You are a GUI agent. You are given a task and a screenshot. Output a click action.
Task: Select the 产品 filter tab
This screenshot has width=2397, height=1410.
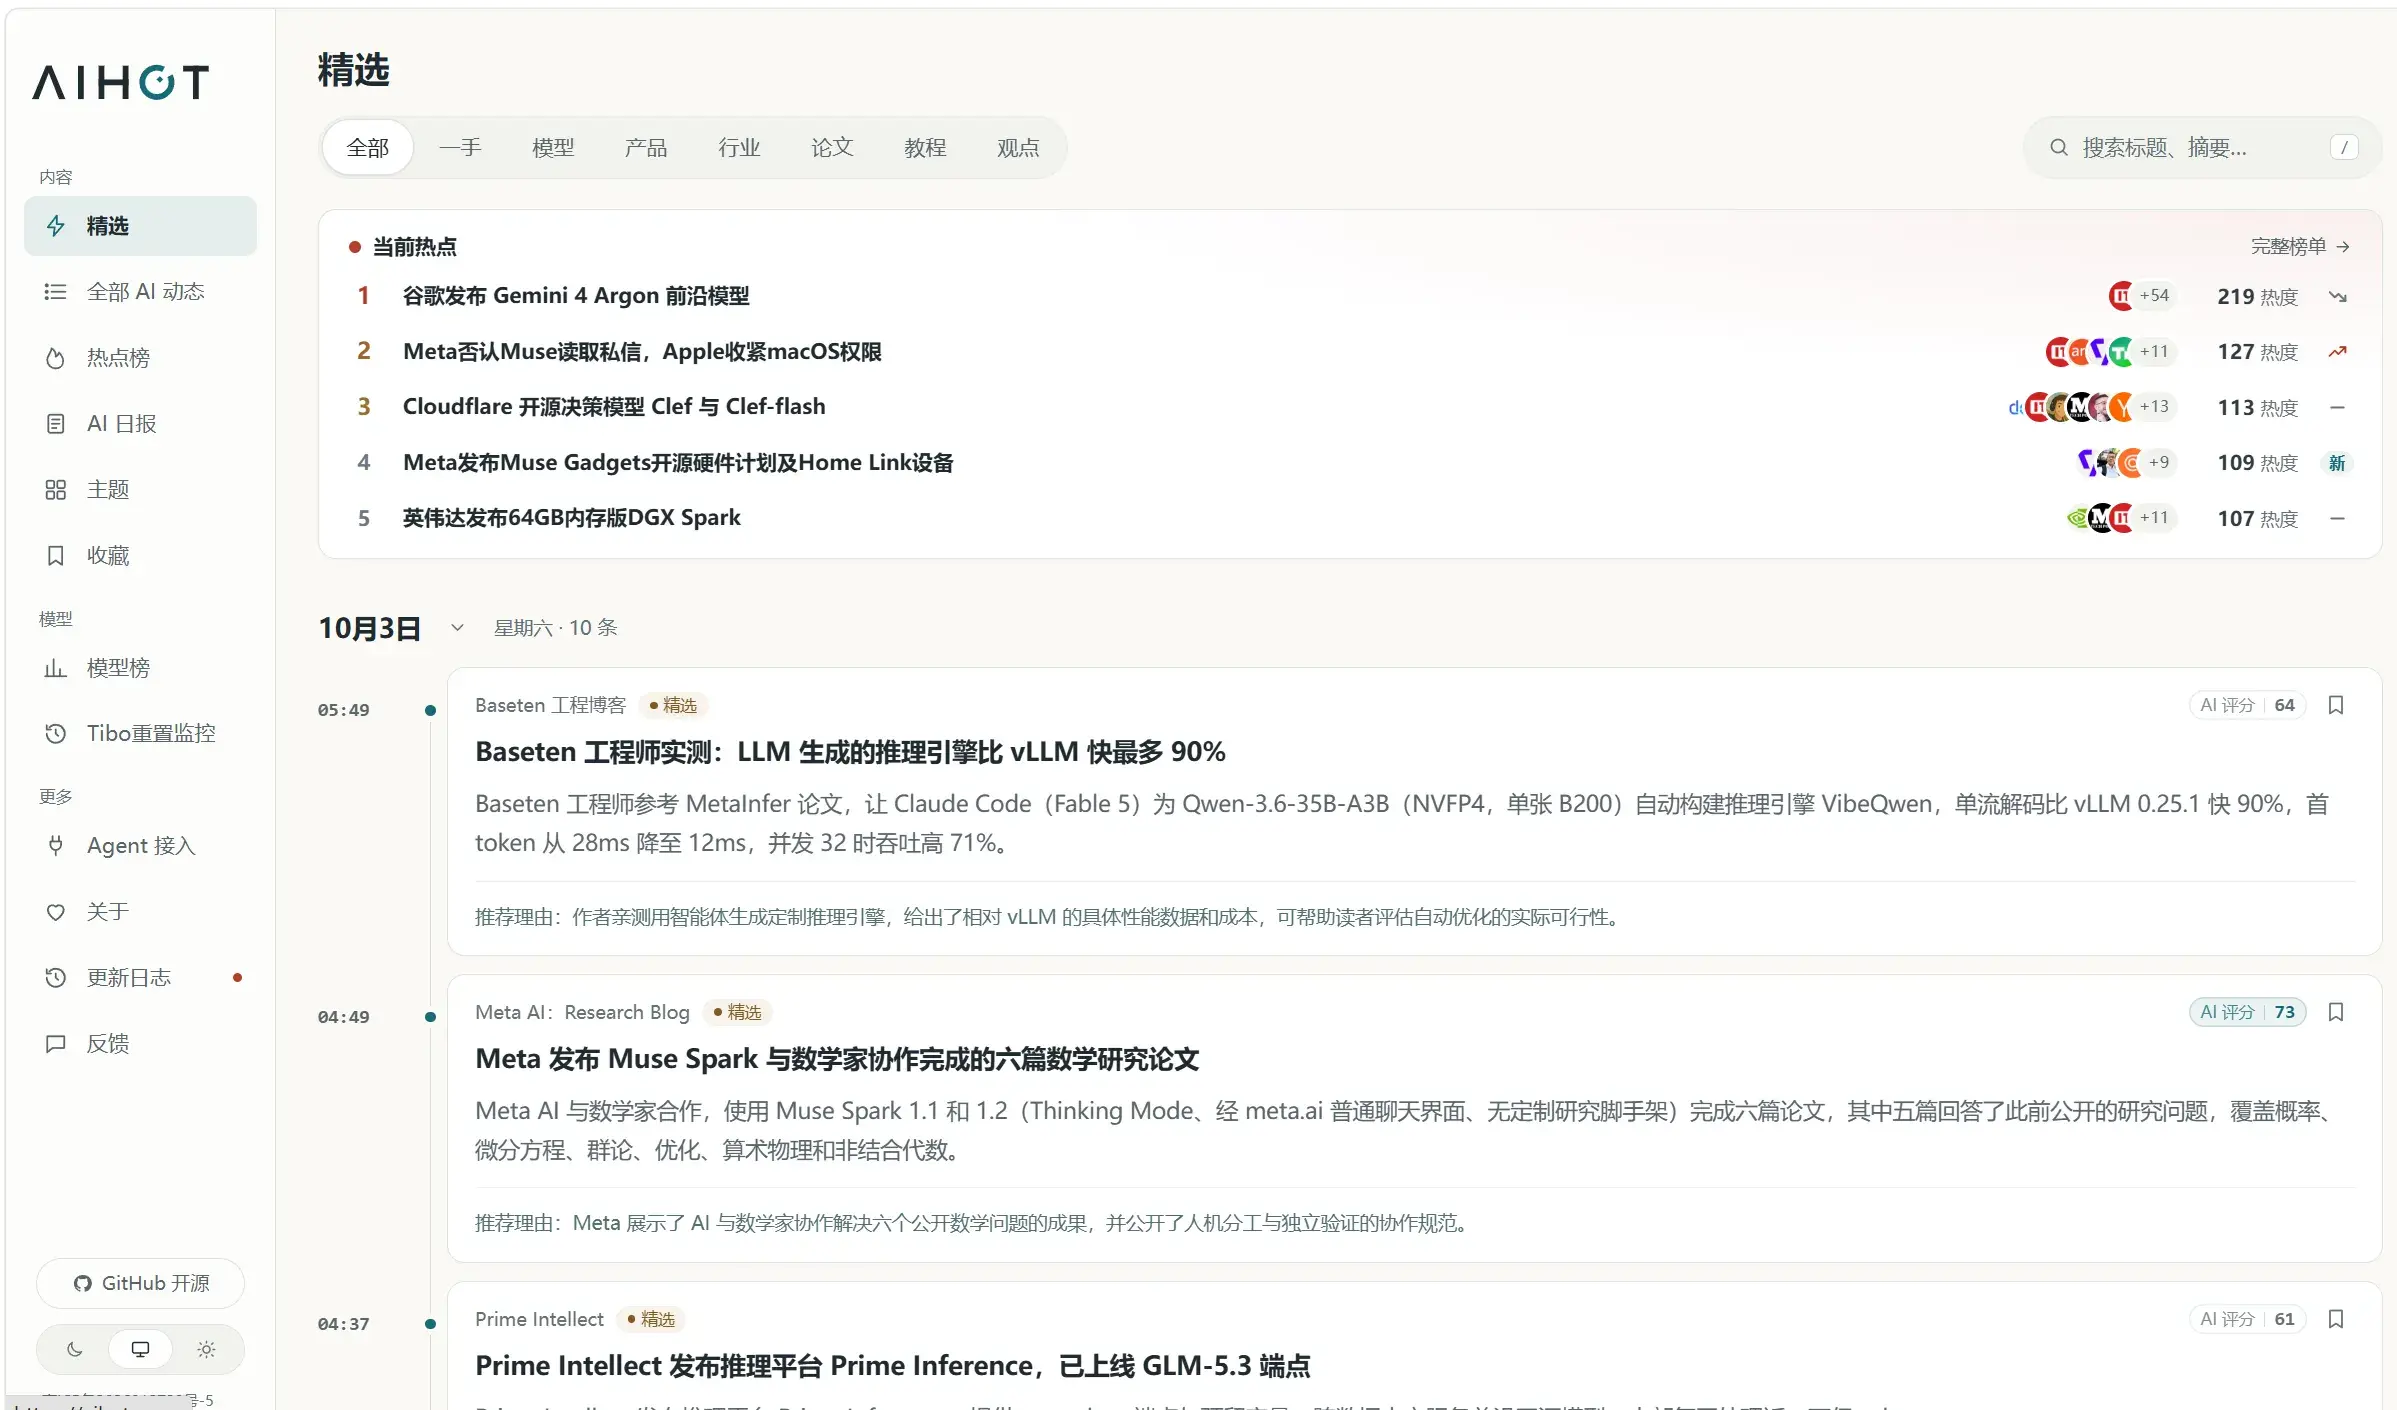click(647, 148)
